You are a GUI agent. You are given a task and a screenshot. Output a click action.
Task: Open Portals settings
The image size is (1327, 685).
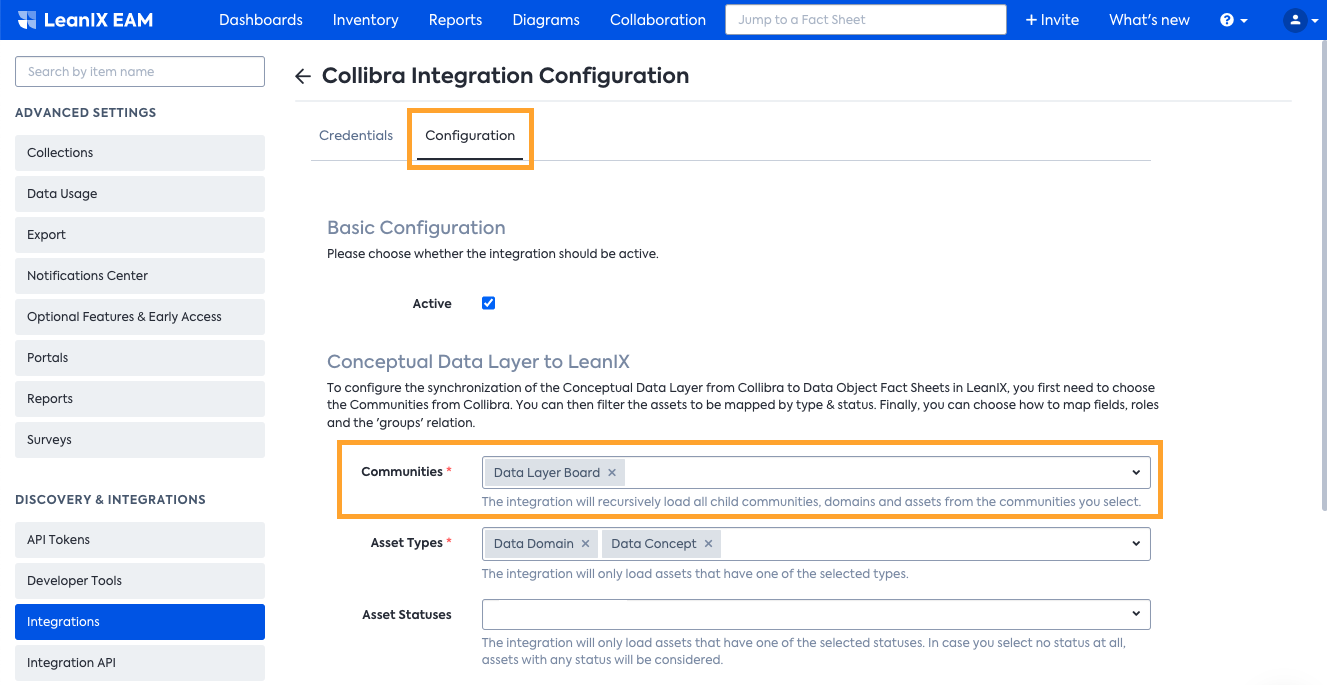click(x=140, y=358)
